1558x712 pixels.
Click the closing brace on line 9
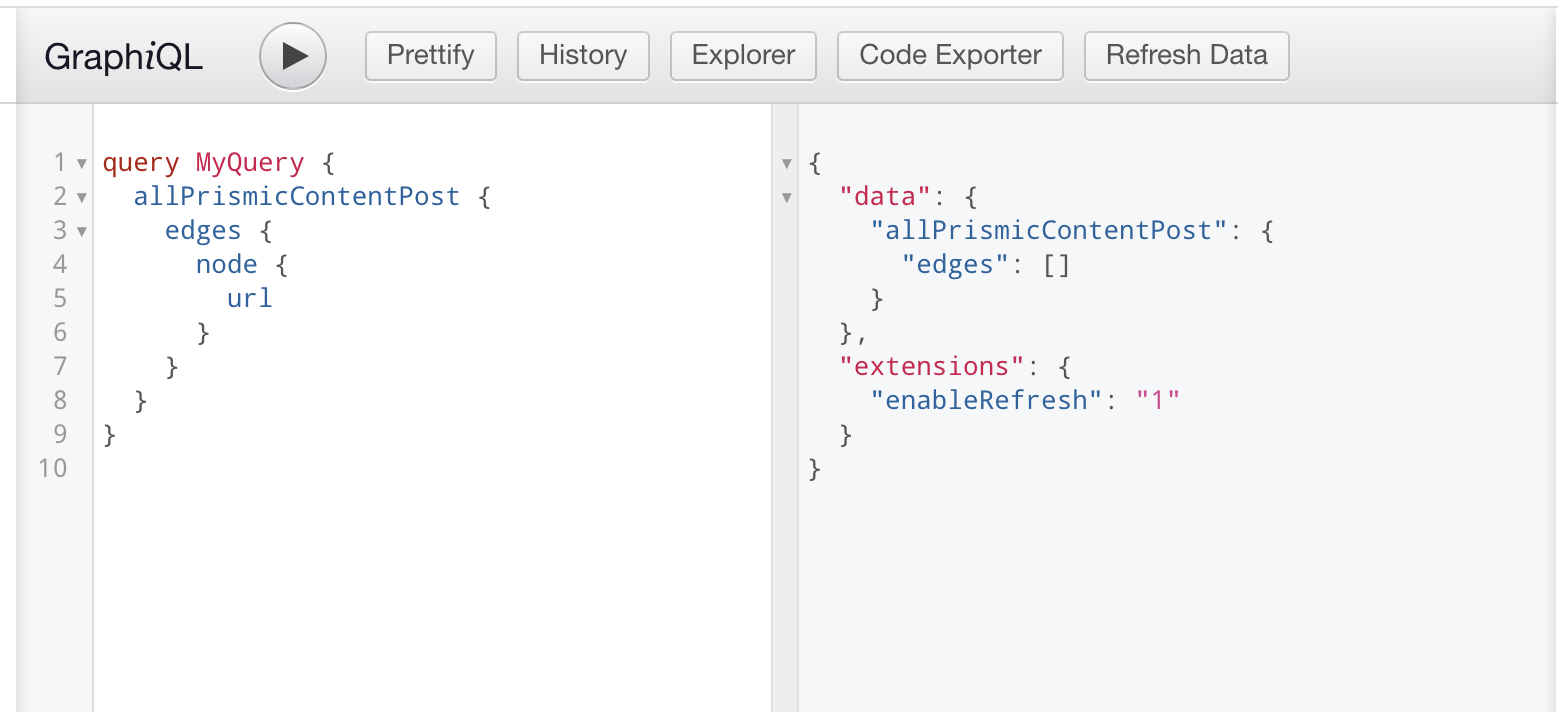110,434
